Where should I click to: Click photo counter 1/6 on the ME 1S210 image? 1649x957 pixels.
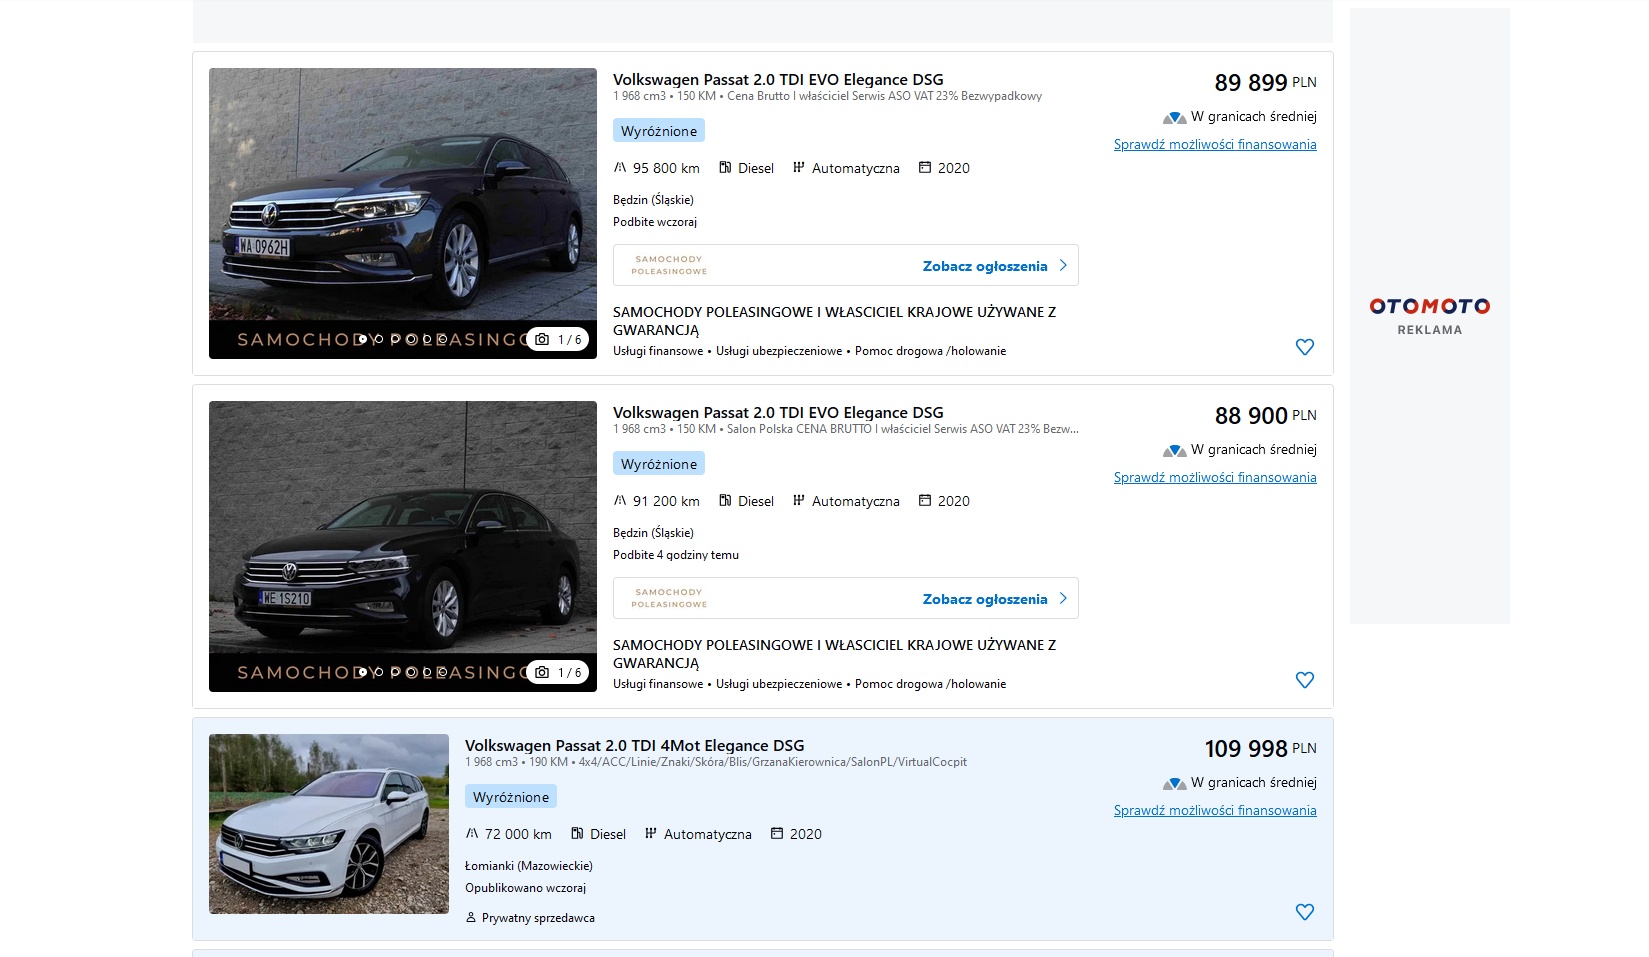tap(559, 673)
